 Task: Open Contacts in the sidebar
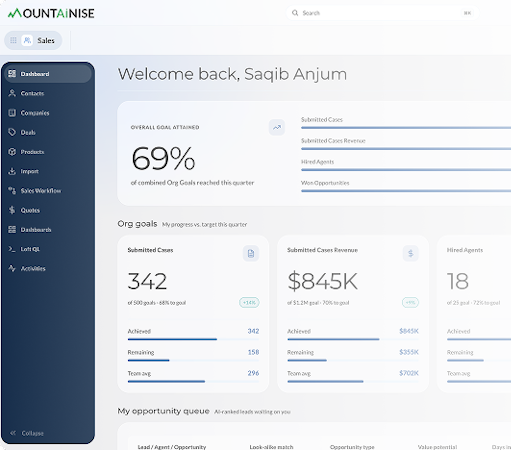coord(48,93)
